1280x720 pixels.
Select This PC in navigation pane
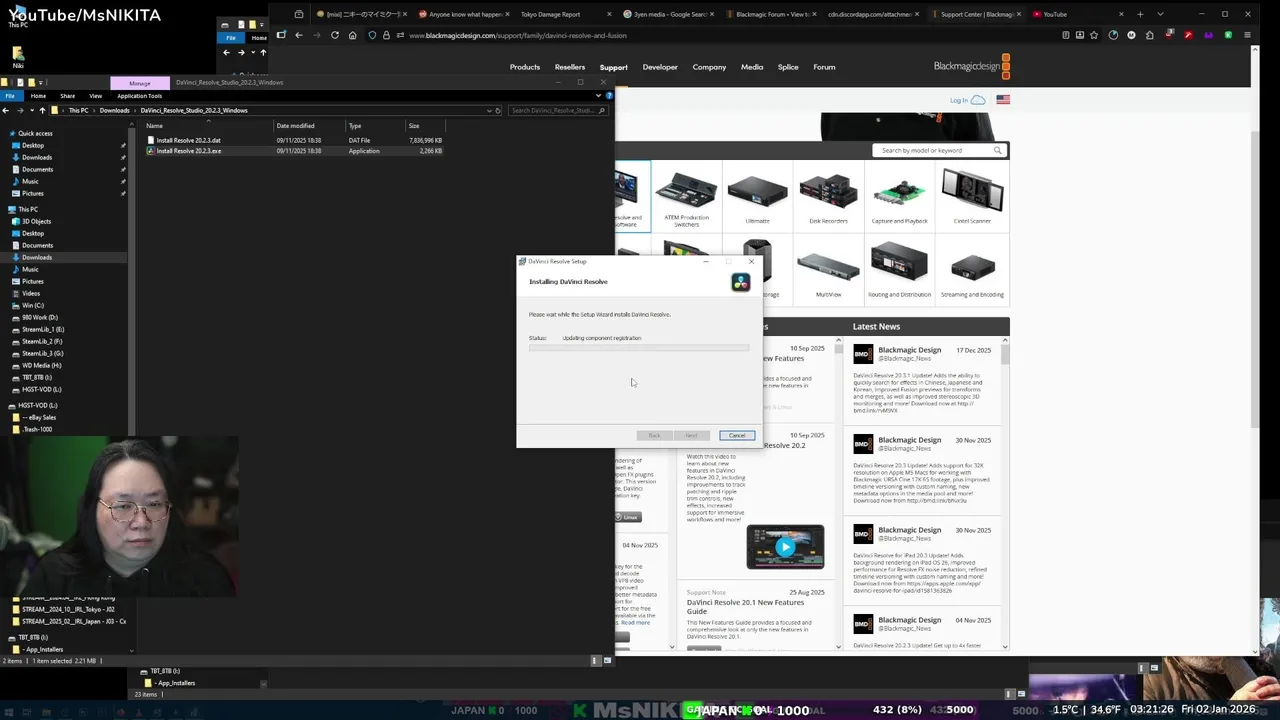tap(28, 209)
